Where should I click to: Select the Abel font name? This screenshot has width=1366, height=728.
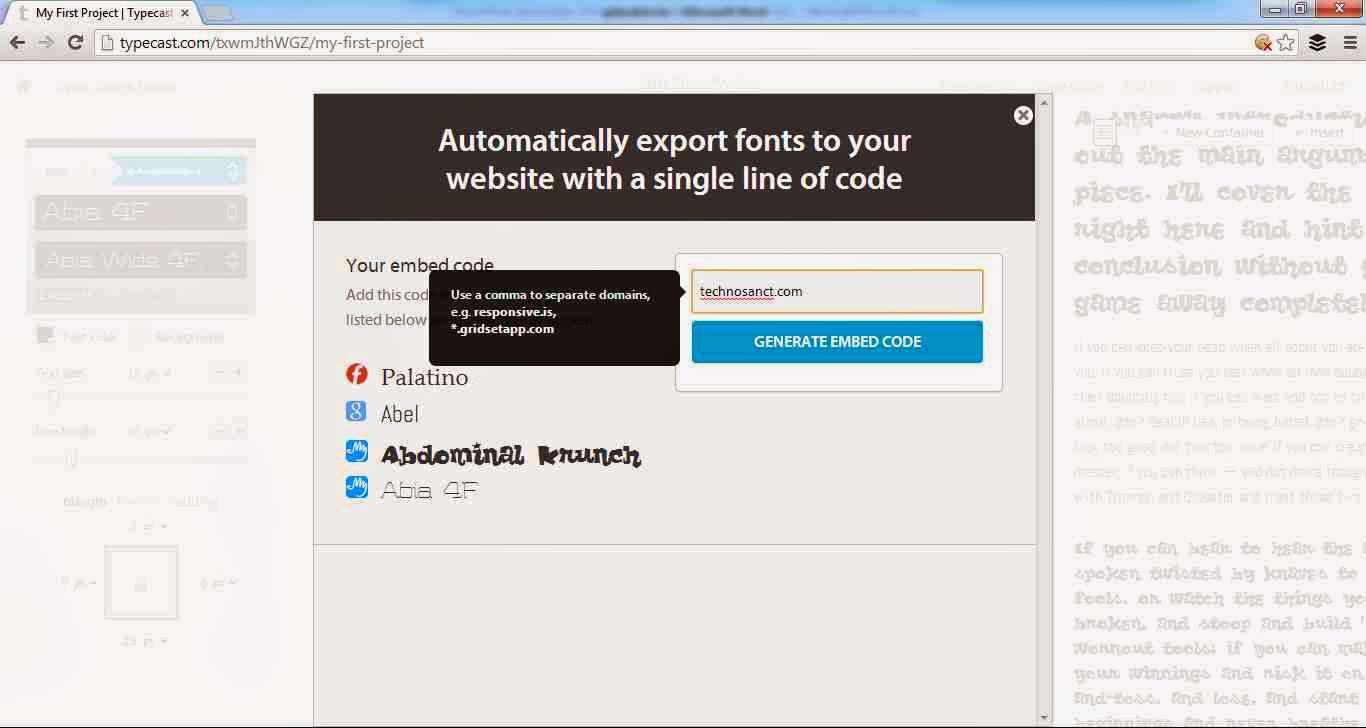coord(400,413)
